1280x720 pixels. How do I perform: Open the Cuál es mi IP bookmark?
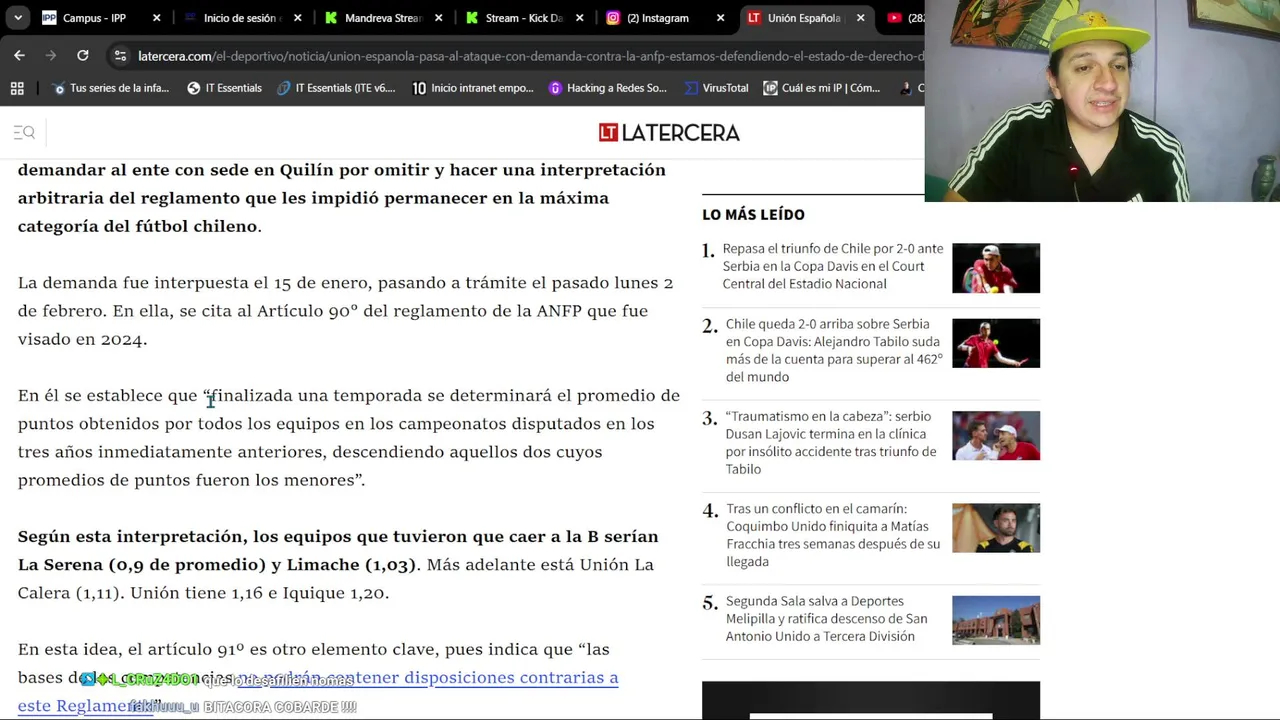click(822, 88)
